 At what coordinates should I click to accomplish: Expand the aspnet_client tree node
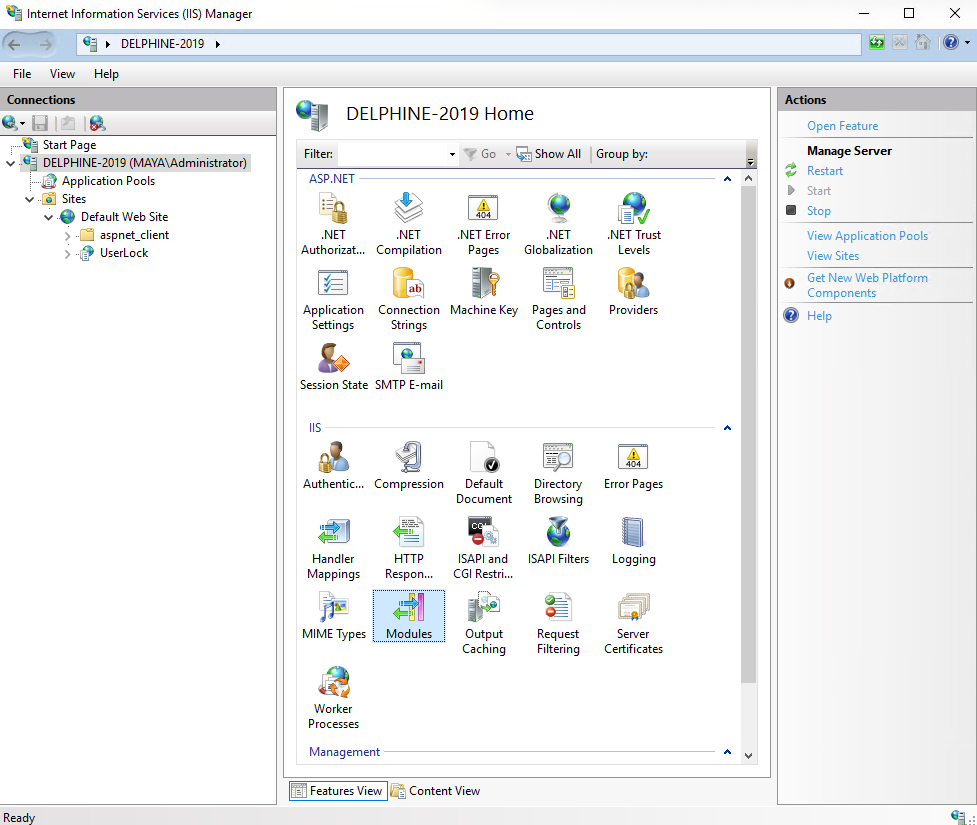pos(68,236)
